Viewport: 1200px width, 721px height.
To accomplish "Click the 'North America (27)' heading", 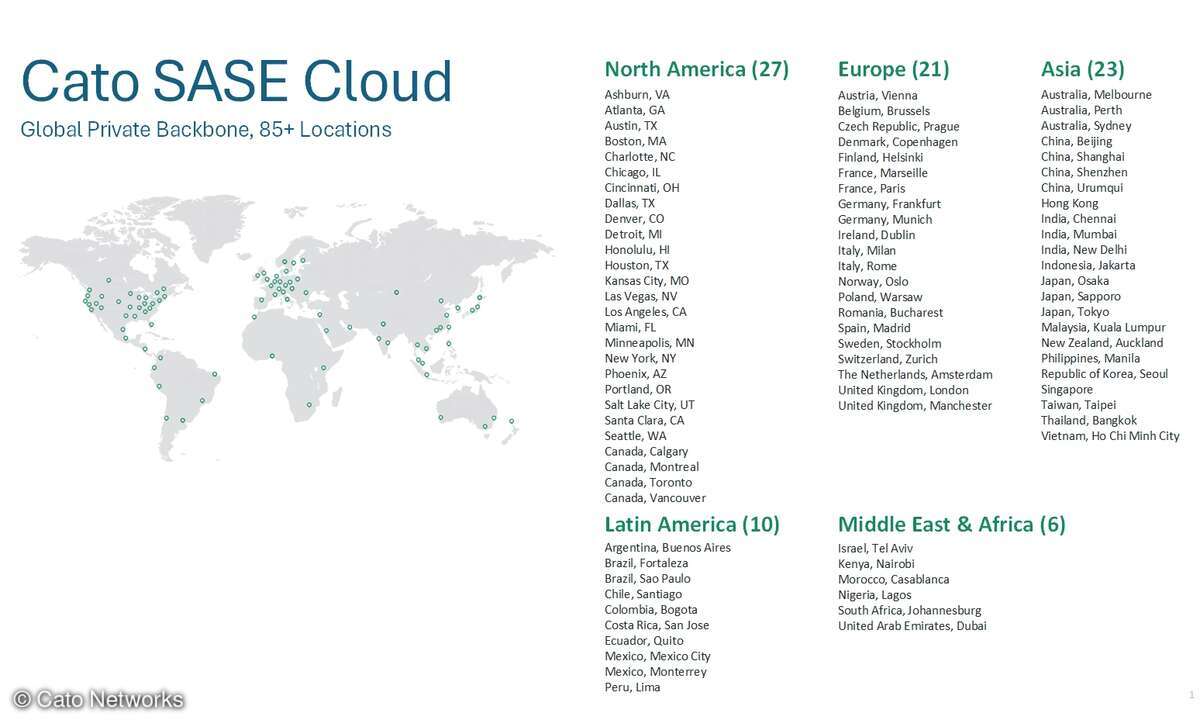I will click(697, 69).
